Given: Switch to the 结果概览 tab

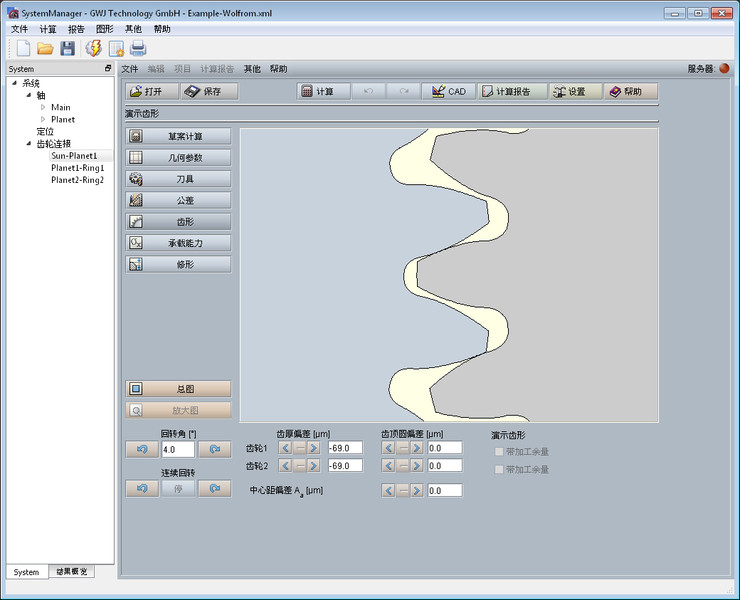Looking at the screenshot, I should pyautogui.click(x=71, y=572).
